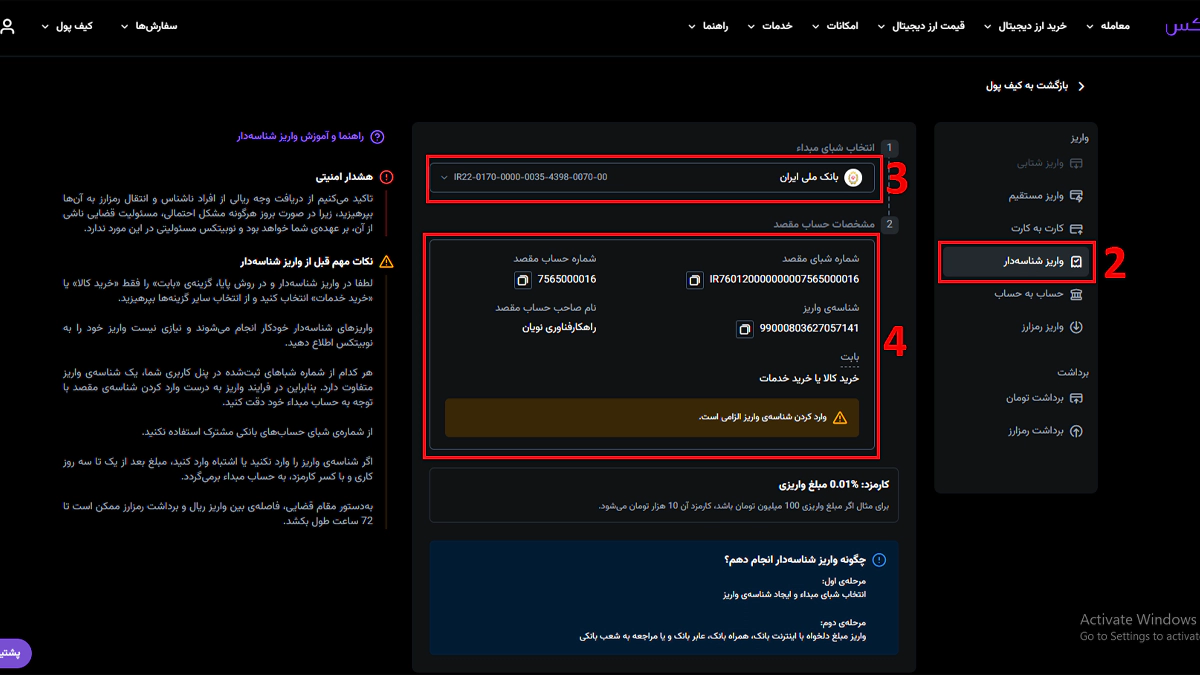This screenshot has height=675, width=1200.
Task: Expand the سفارش‌ها menu in header
Action: pyautogui.click(x=149, y=26)
